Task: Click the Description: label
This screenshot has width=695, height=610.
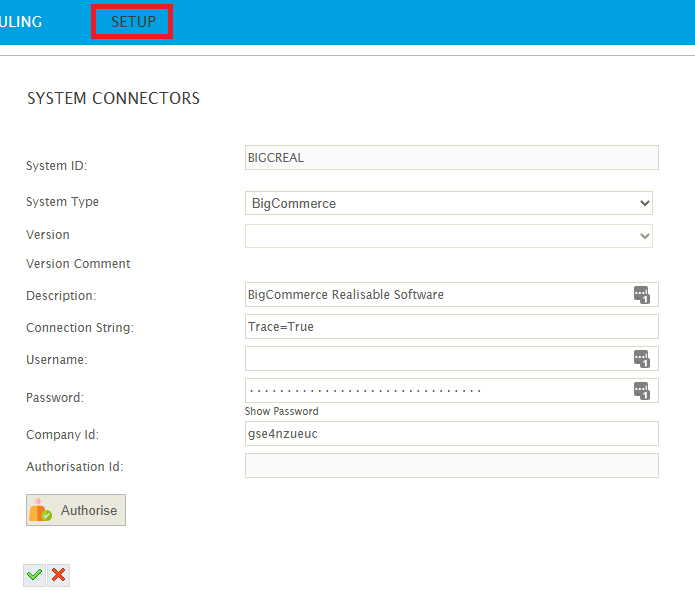Action: coord(61,296)
